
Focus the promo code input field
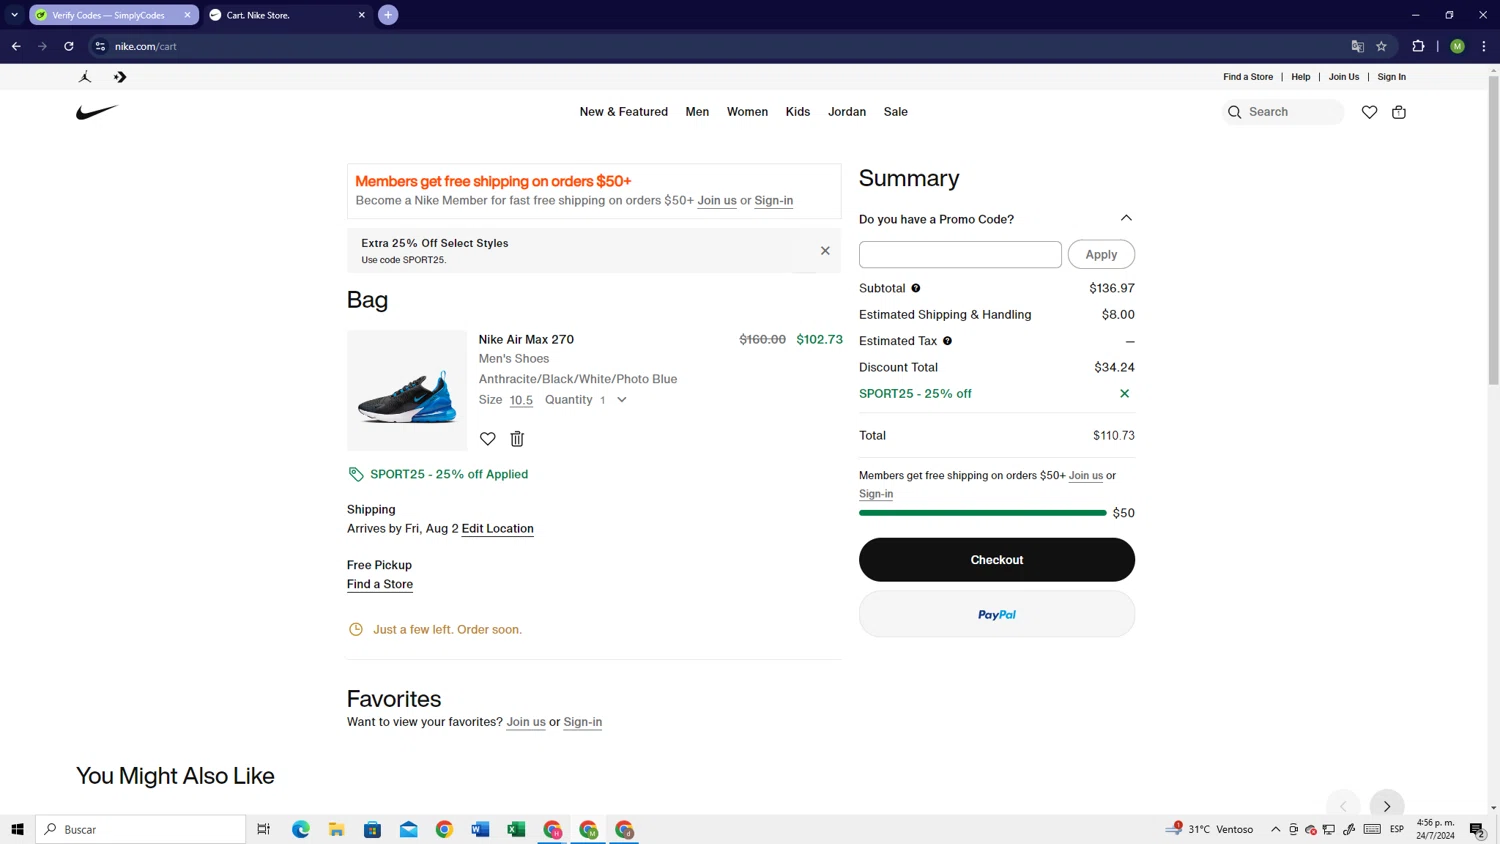click(x=960, y=254)
